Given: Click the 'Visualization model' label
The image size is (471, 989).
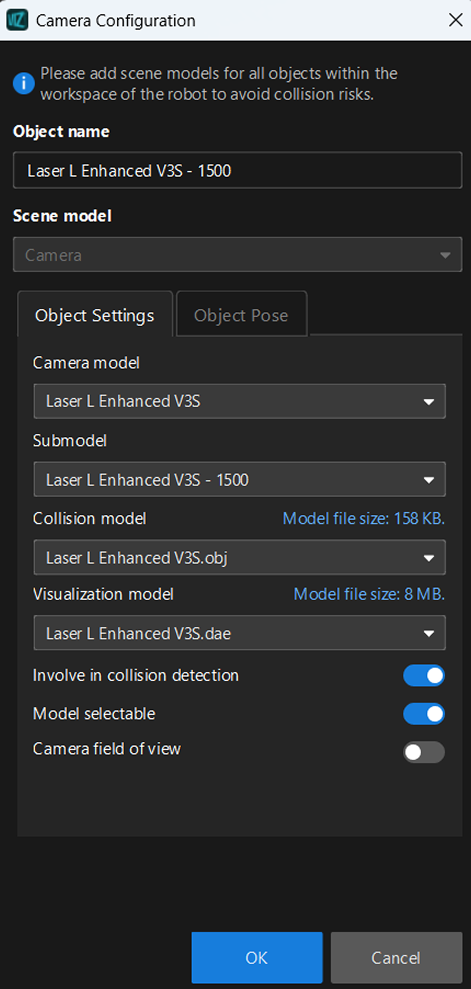Looking at the screenshot, I should pyautogui.click(x=103, y=594).
